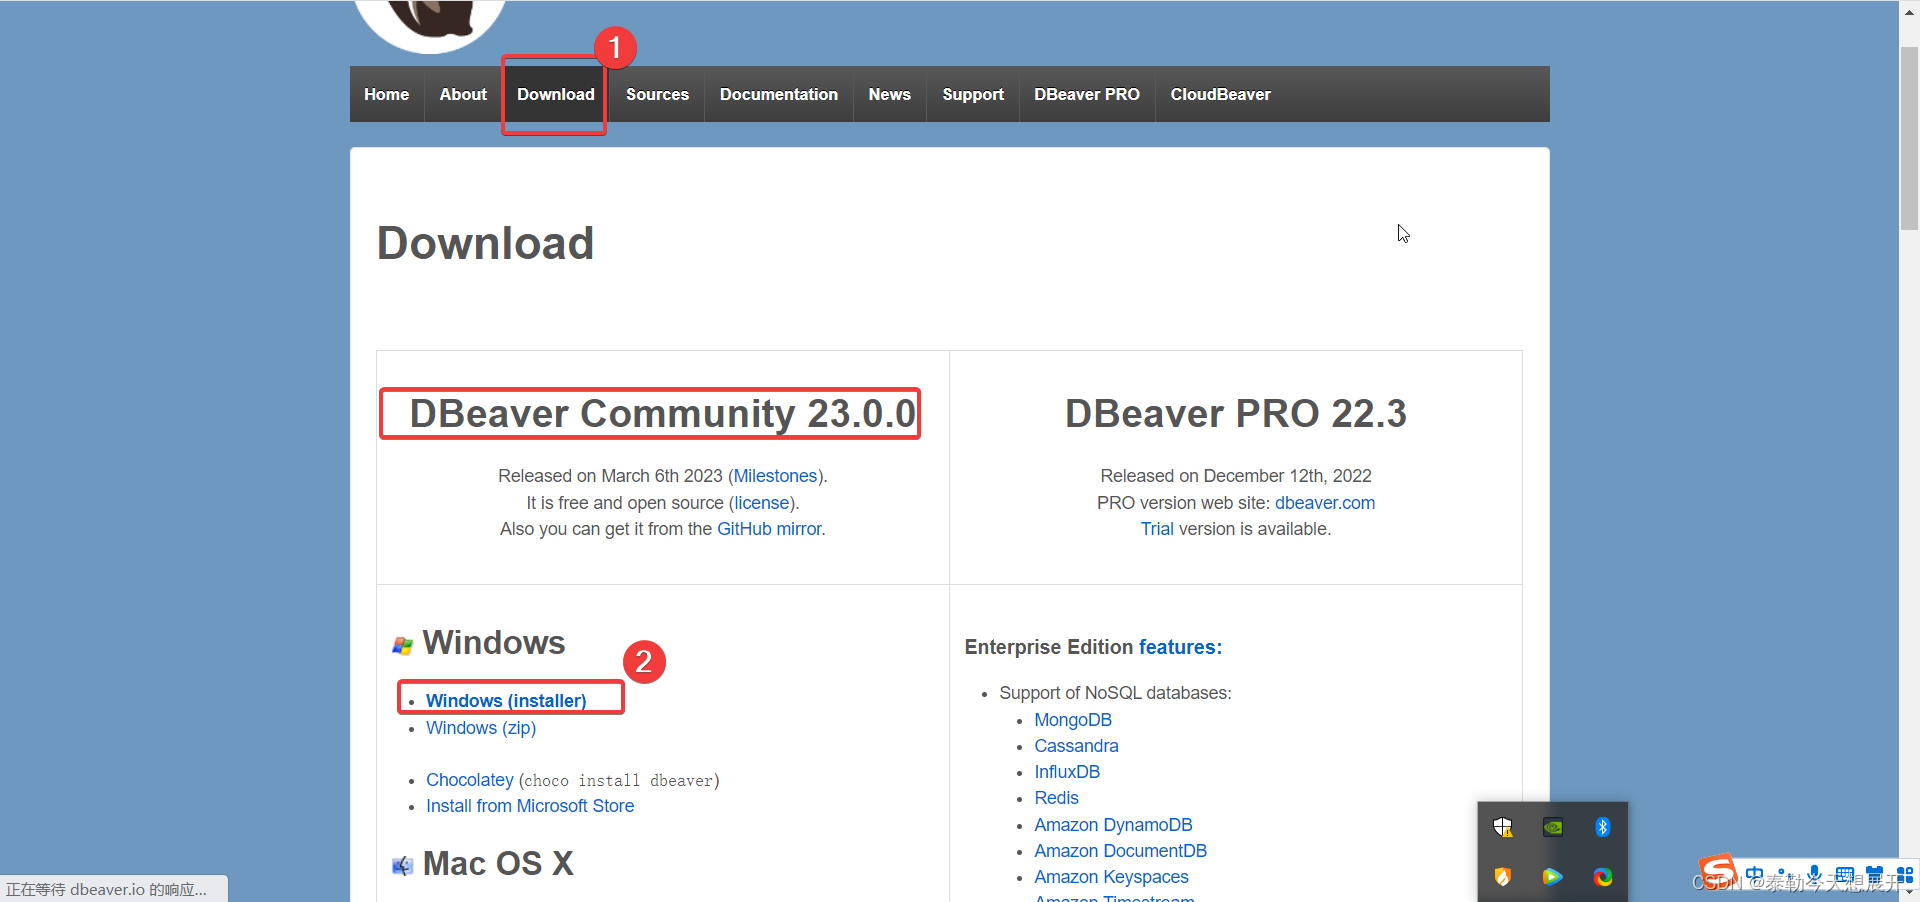Open the Chocolatey link
This screenshot has height=902, width=1920.
coord(469,780)
